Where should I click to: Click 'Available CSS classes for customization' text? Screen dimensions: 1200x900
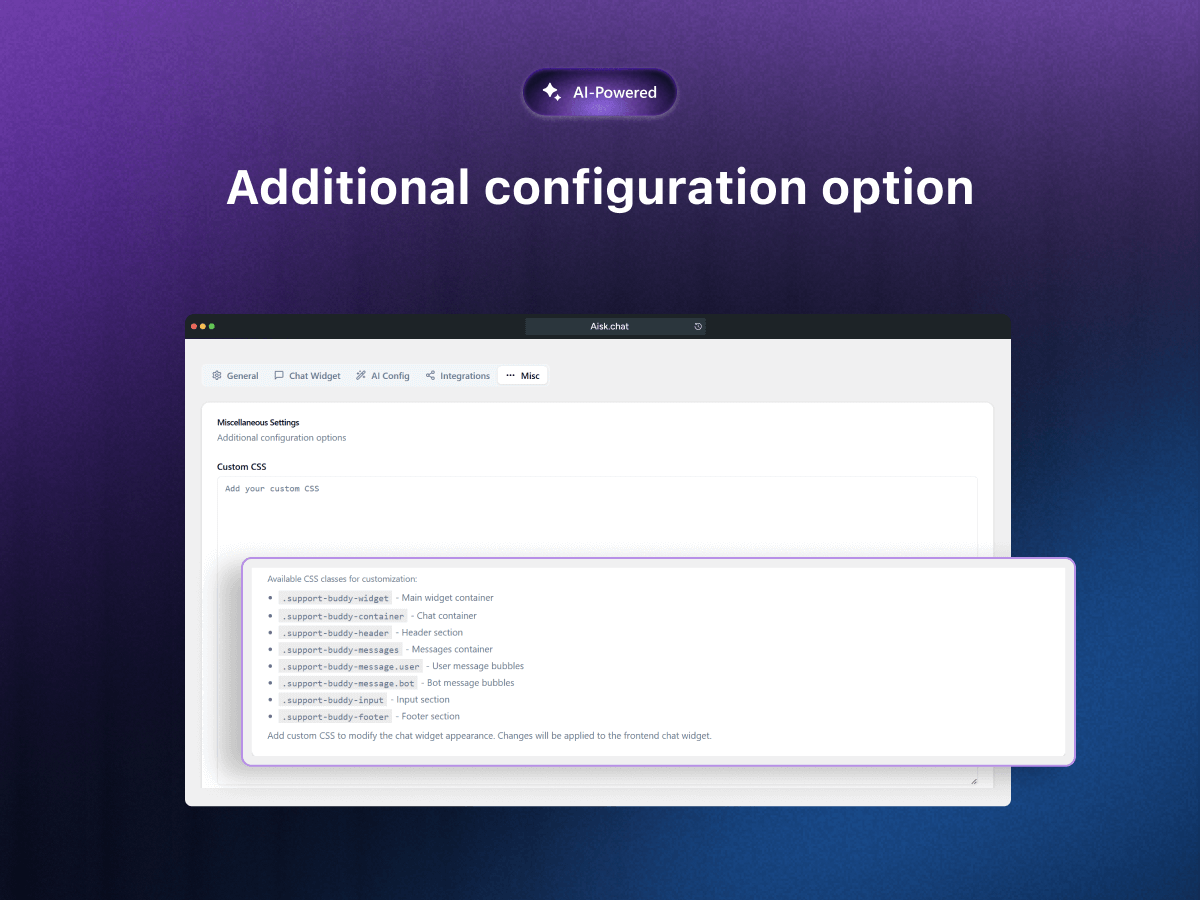342,579
